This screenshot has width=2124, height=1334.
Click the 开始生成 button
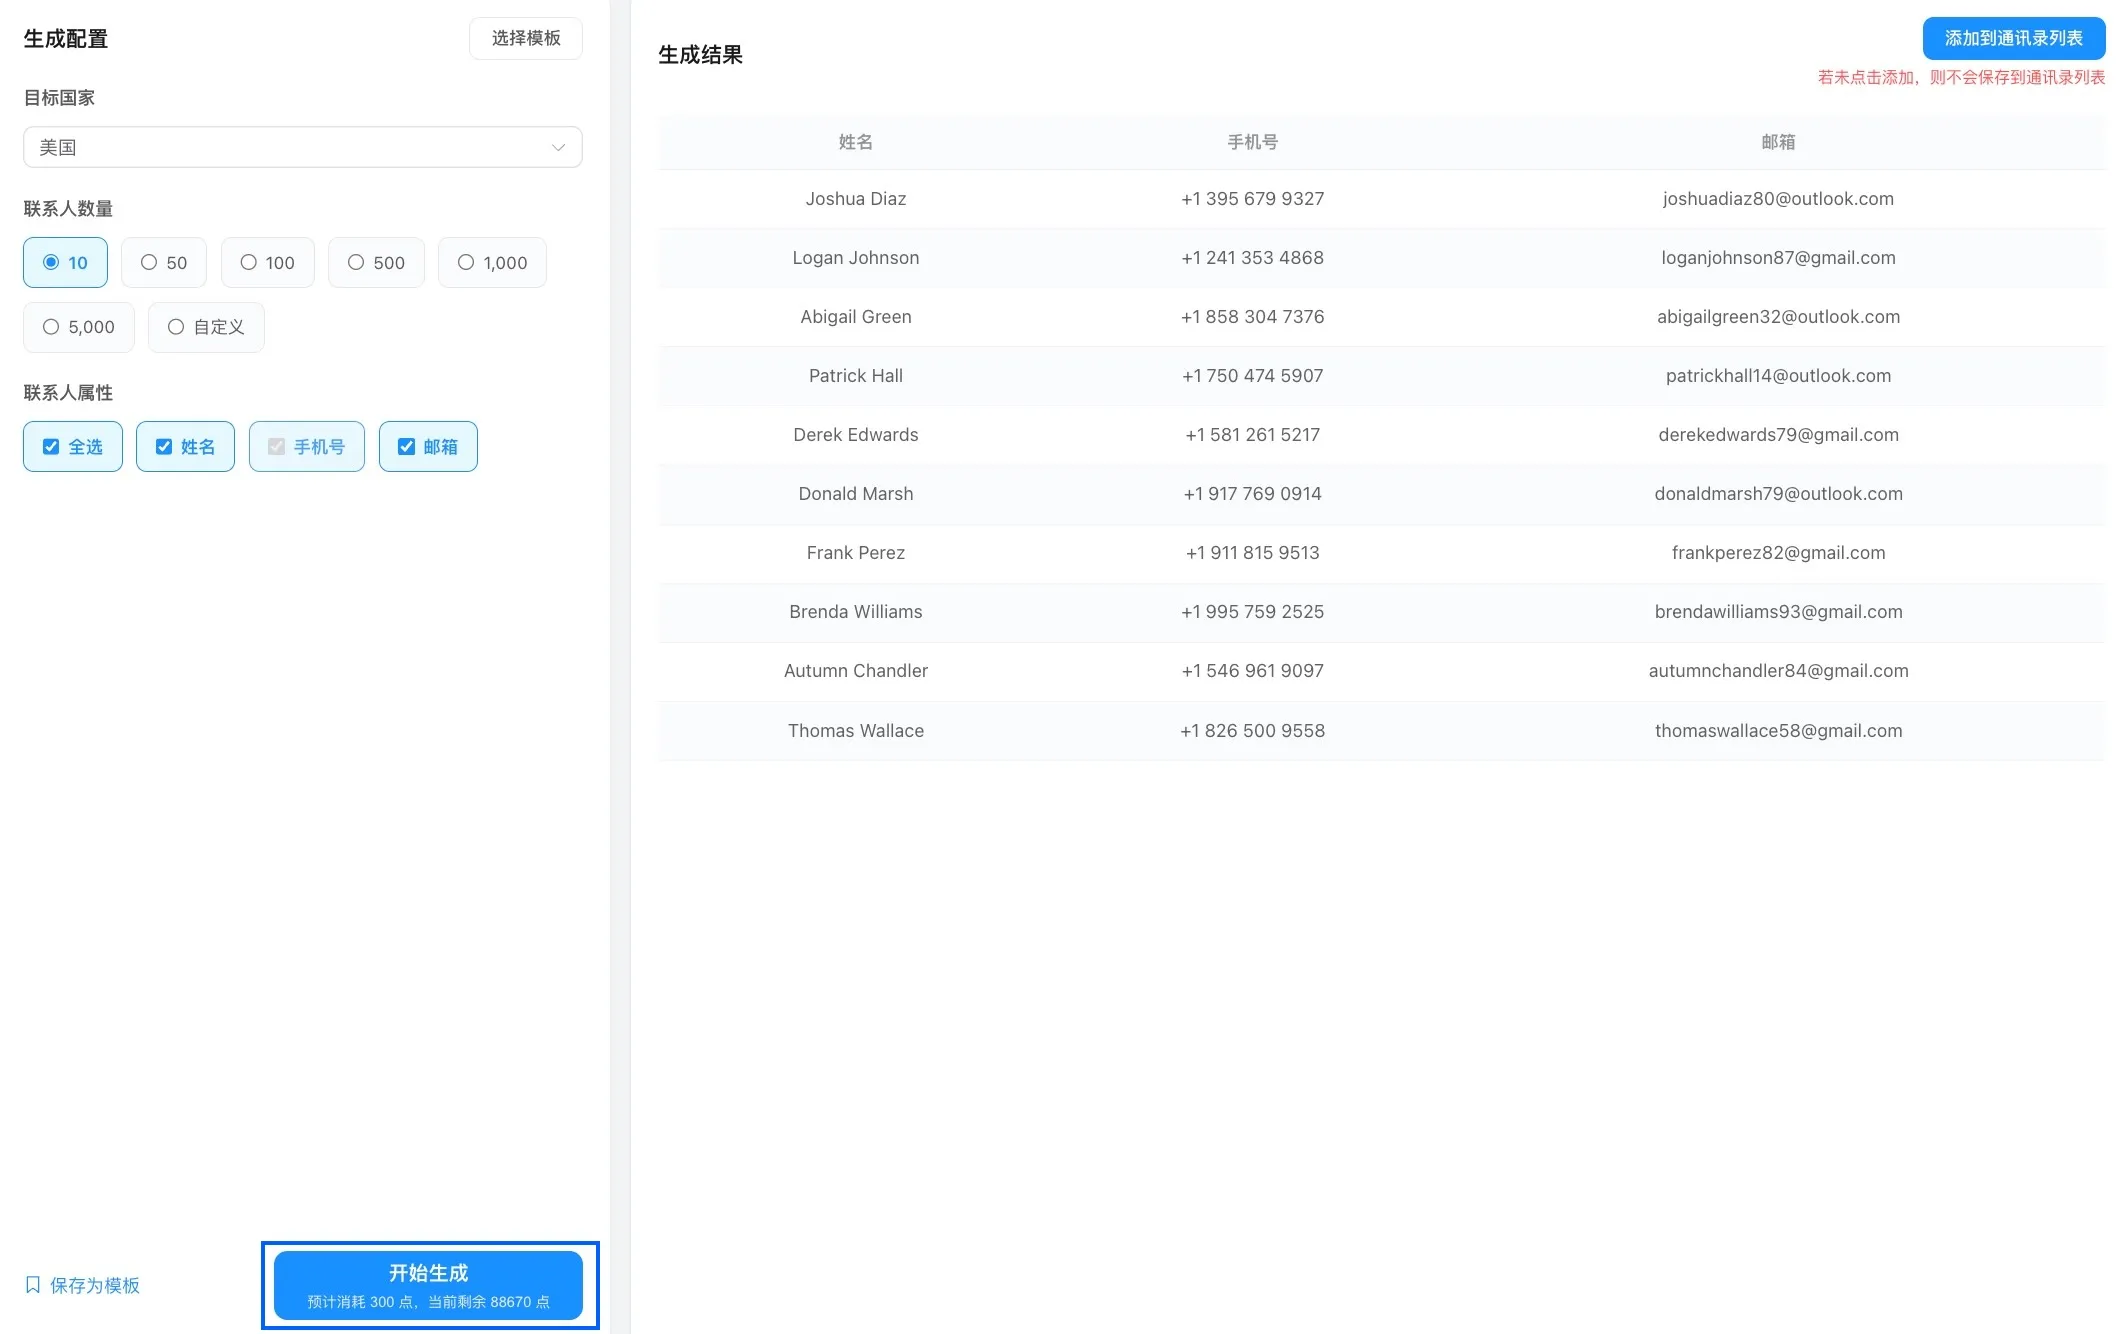[x=428, y=1285]
